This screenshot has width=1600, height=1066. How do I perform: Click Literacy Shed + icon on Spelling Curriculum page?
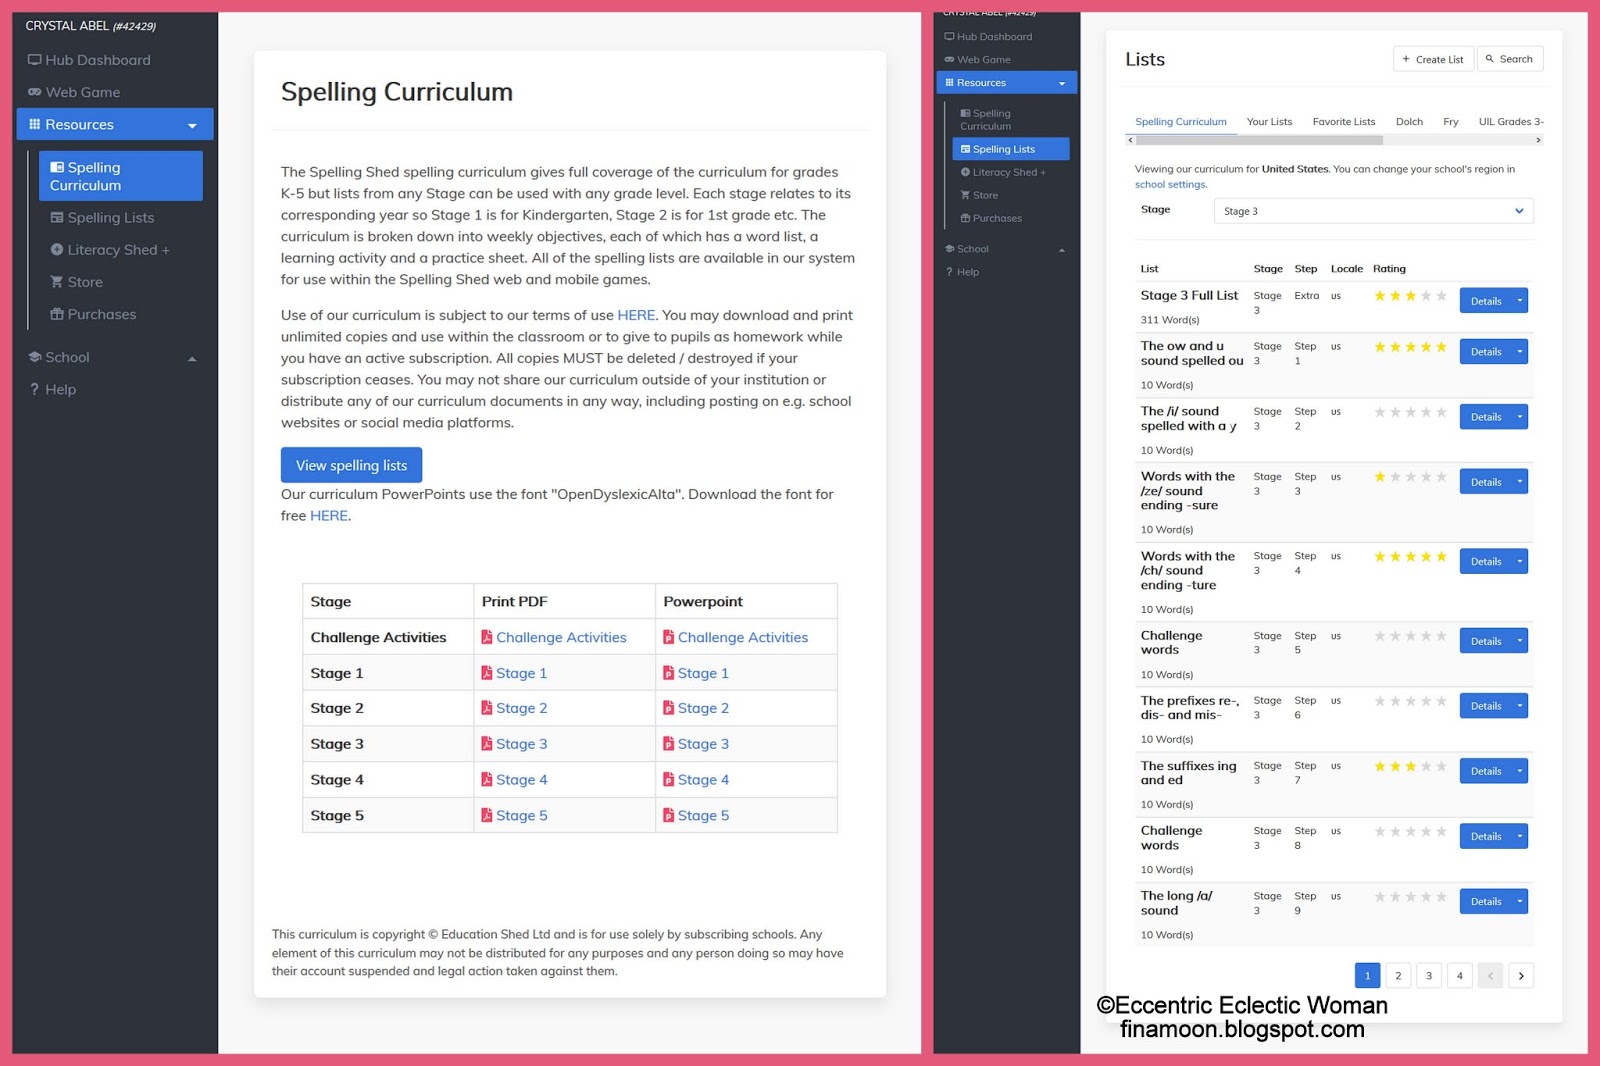(x=57, y=249)
